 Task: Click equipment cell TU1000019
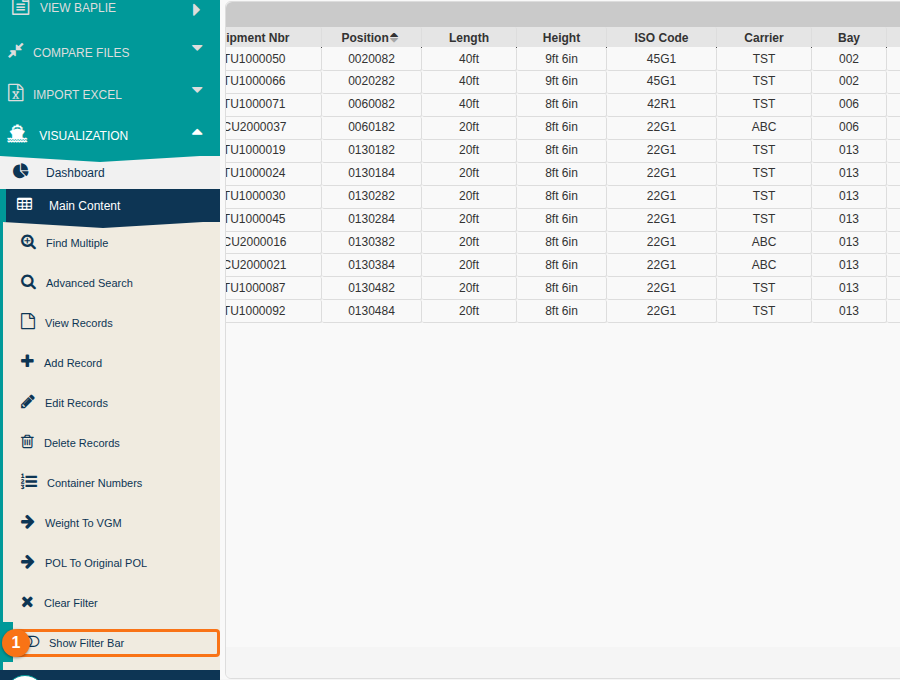273,150
